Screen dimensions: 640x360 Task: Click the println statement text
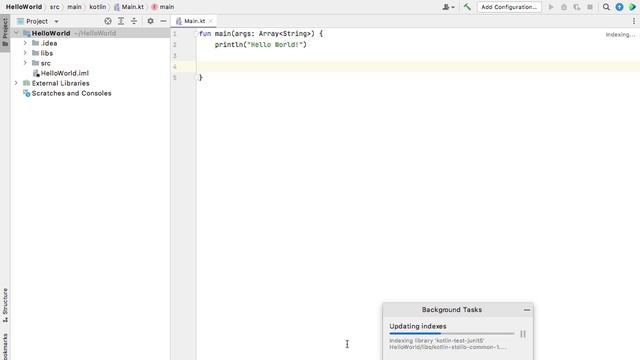tap(260, 44)
